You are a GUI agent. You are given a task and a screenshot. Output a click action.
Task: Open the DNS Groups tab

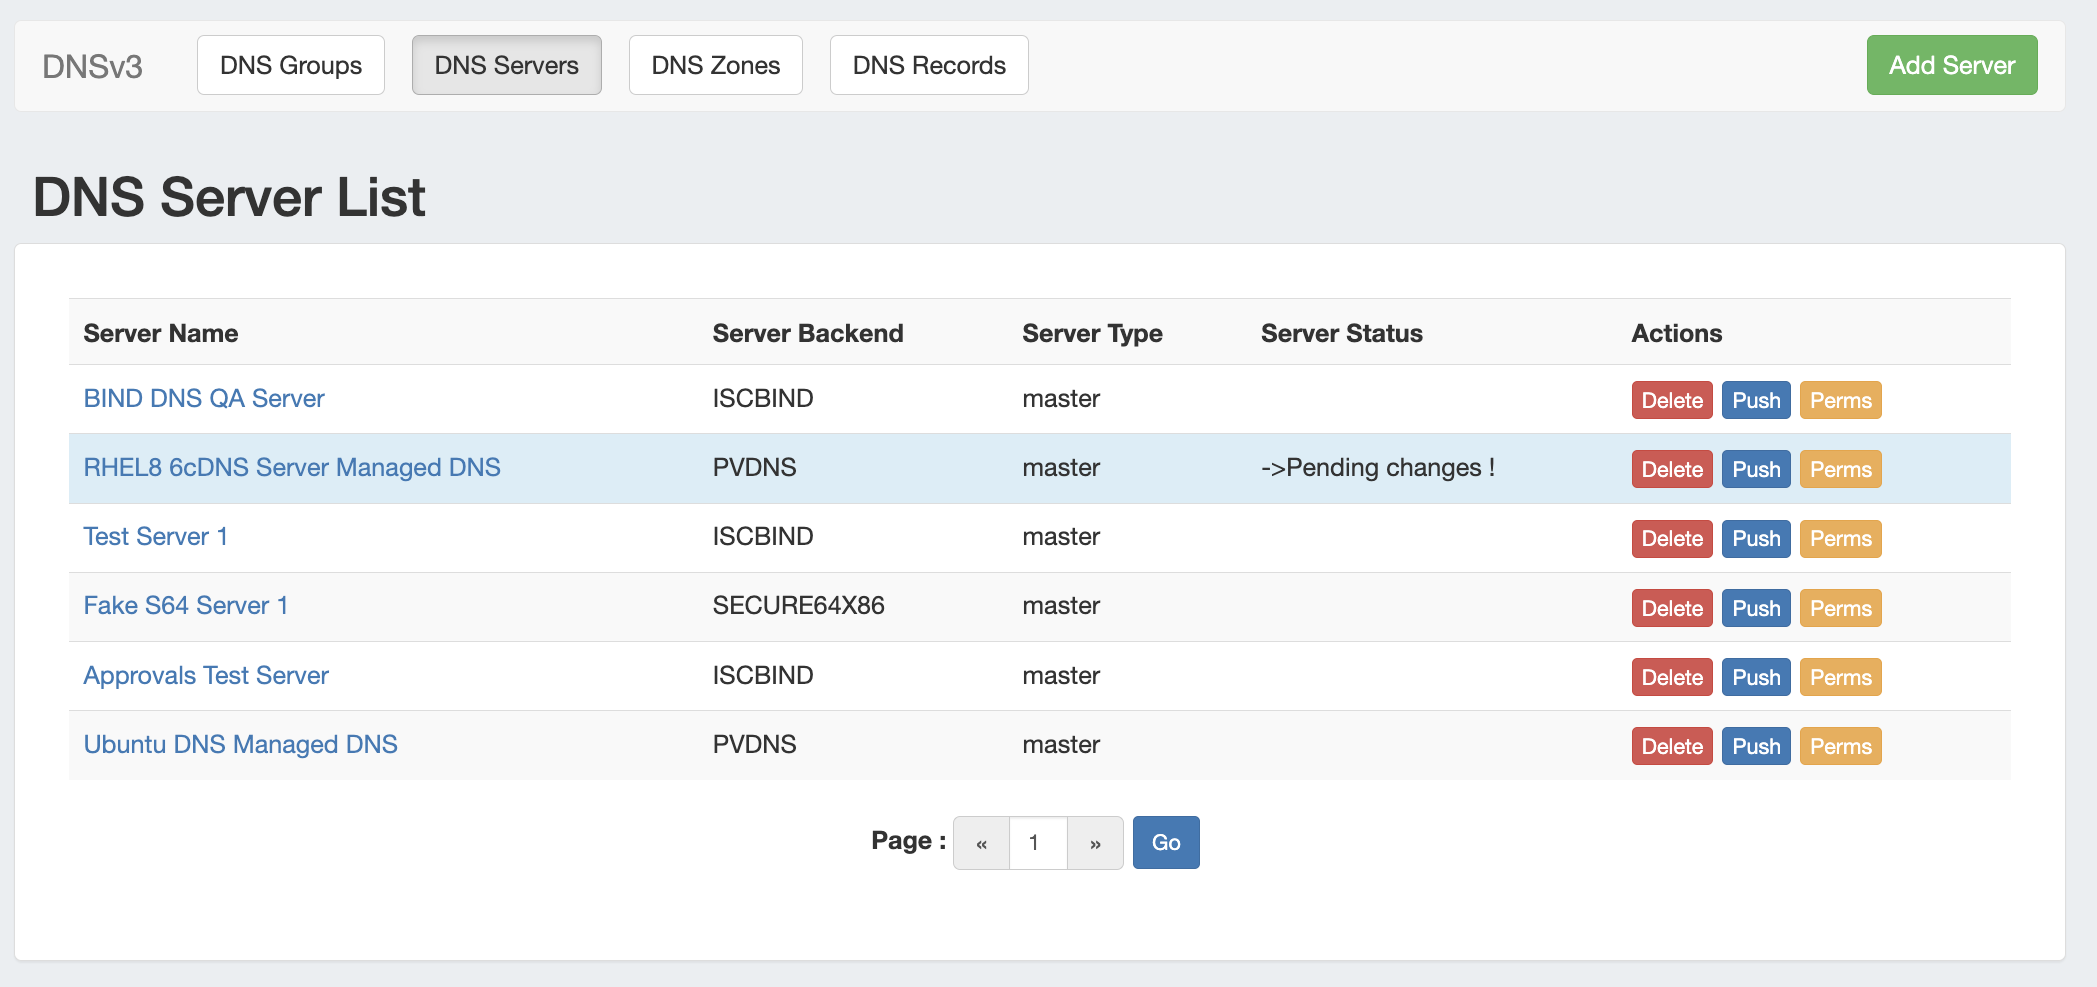[x=290, y=65]
